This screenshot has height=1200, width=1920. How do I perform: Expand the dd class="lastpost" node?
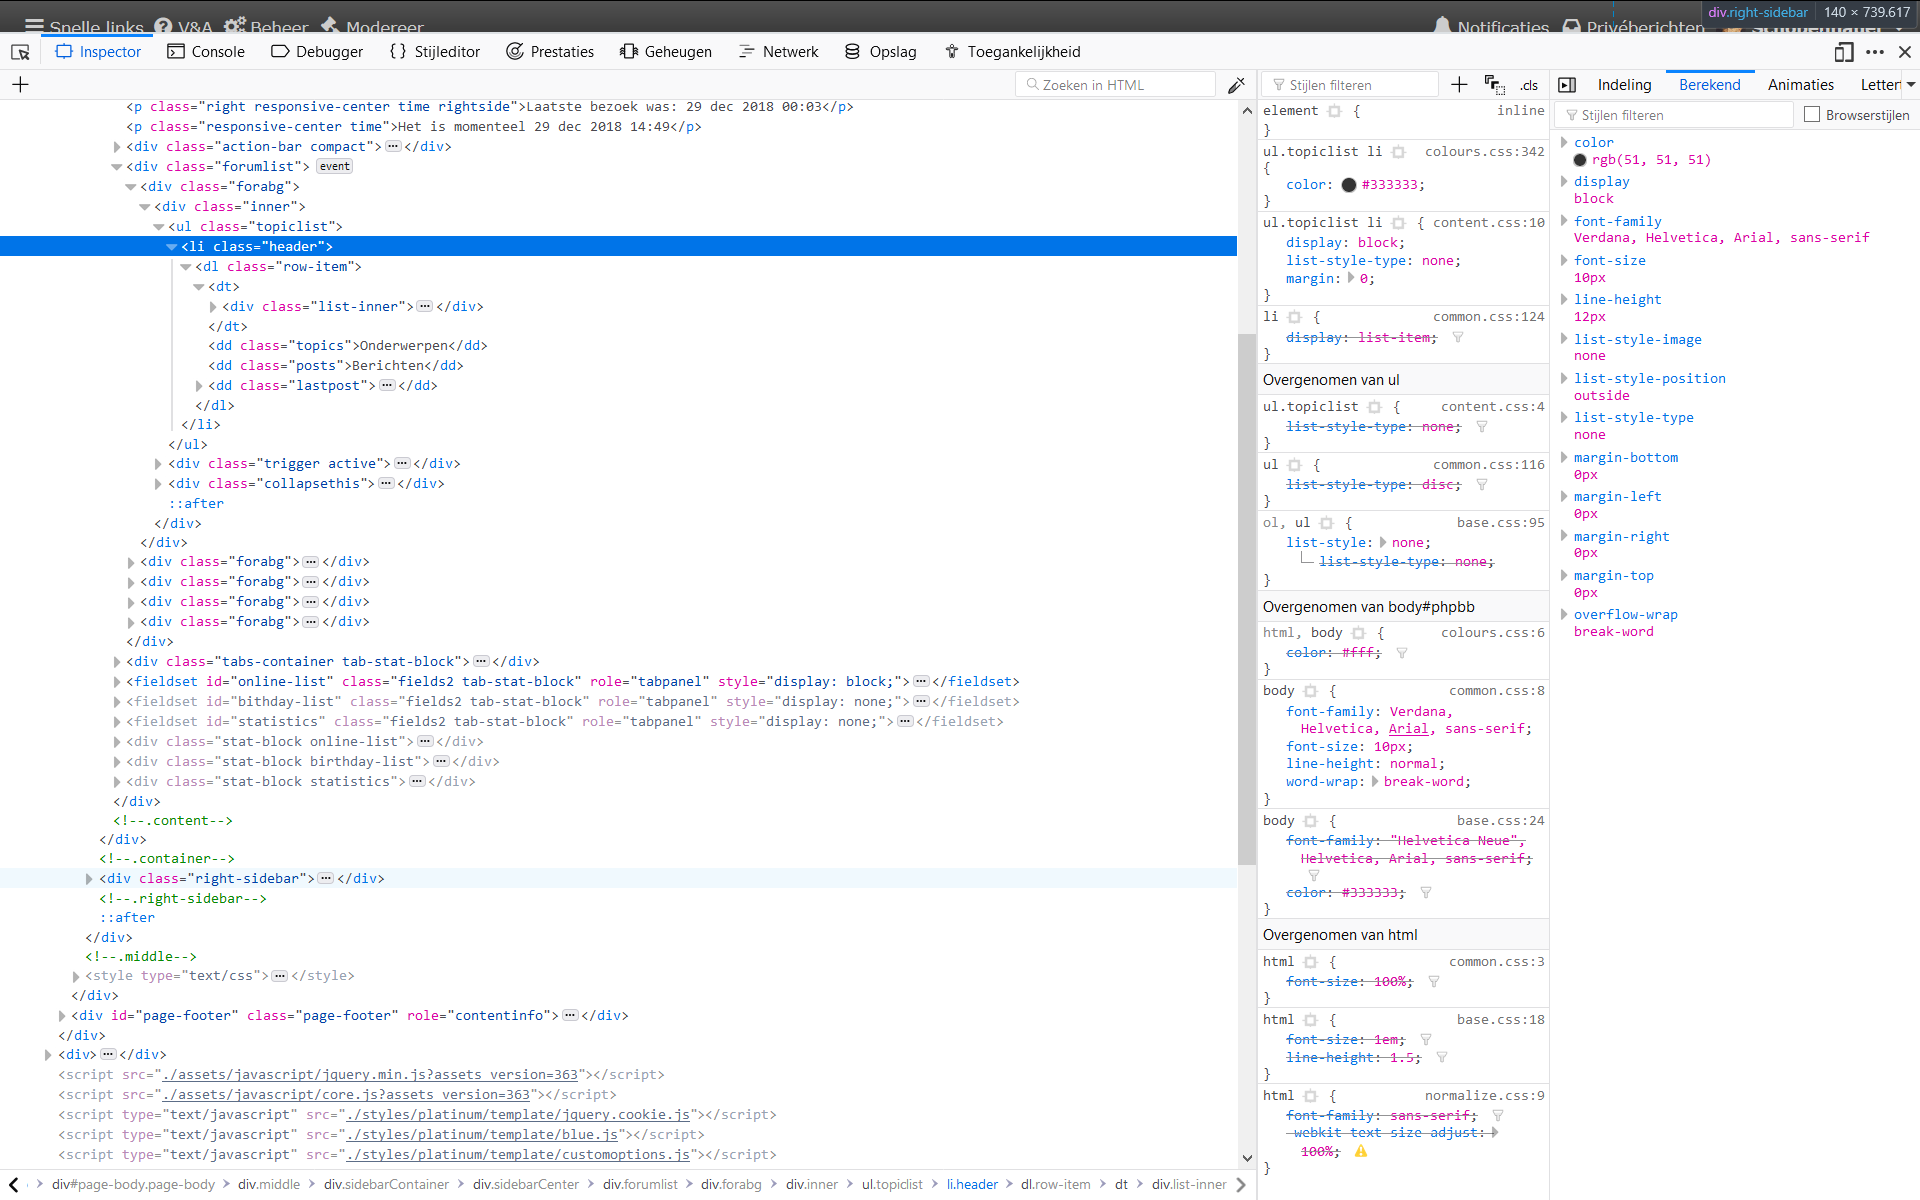(x=199, y=386)
